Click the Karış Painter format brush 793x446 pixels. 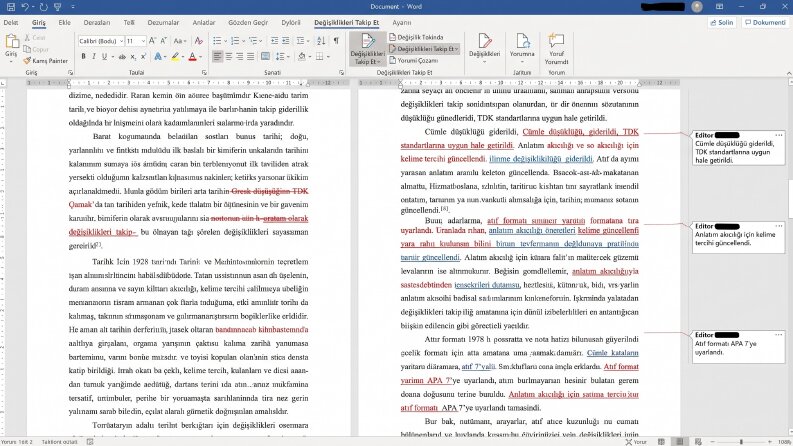tap(45, 61)
